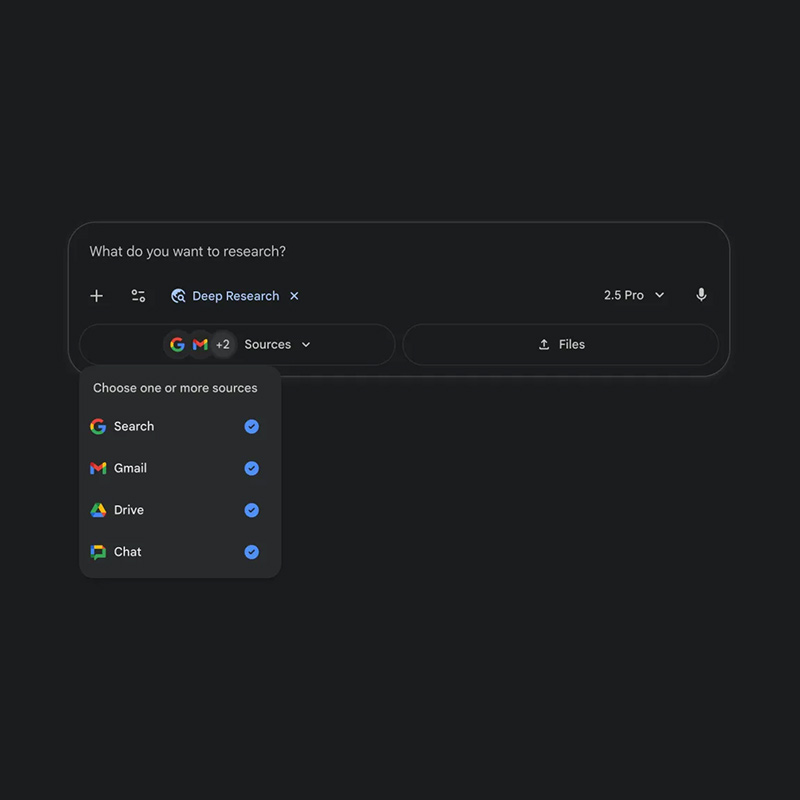Viewport: 800px width, 800px height.
Task: Collapse the Sources dropdown chevron
Action: point(306,344)
